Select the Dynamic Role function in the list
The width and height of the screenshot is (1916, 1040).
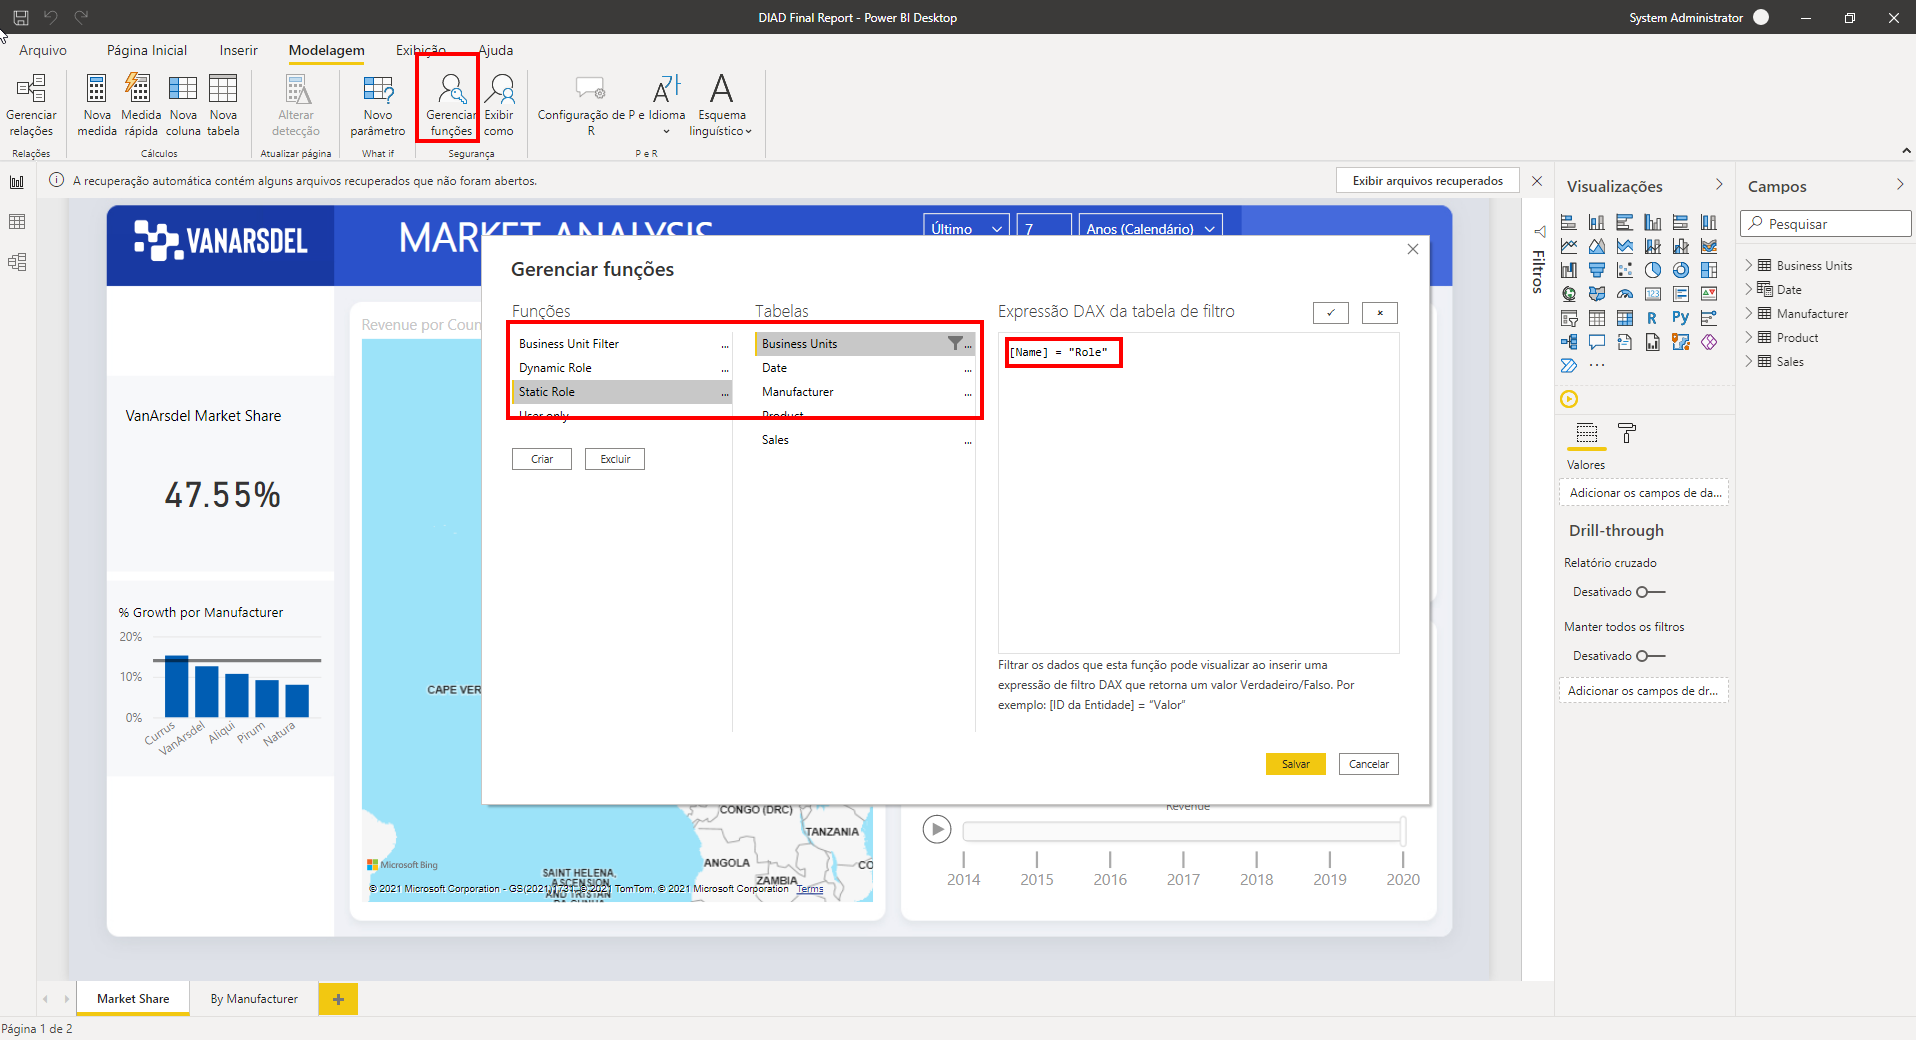click(x=622, y=368)
